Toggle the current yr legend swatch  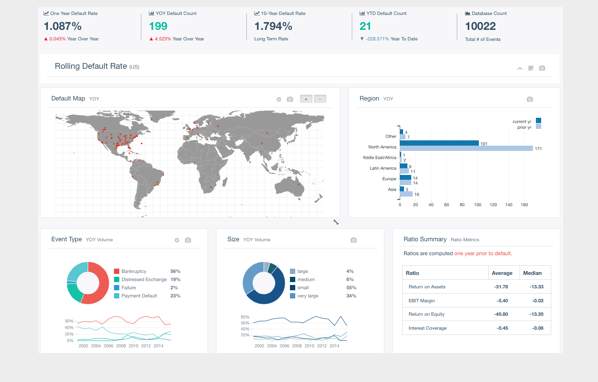[x=539, y=121]
